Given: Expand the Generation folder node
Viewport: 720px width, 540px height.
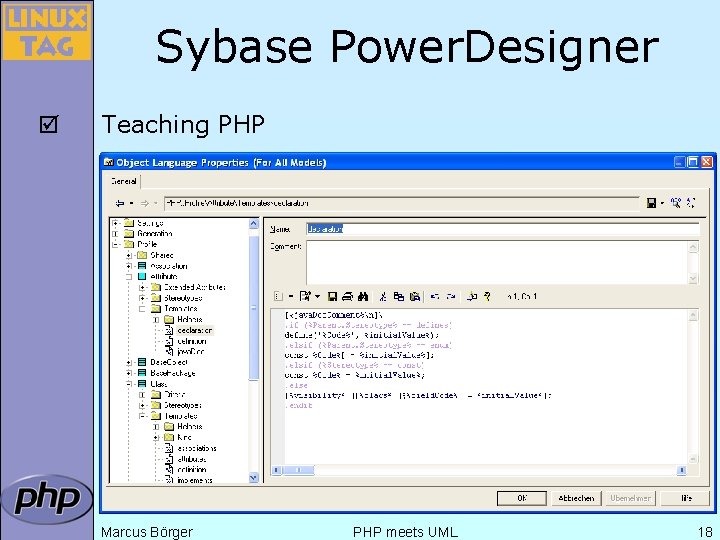Looking at the screenshot, I should tap(116, 234).
